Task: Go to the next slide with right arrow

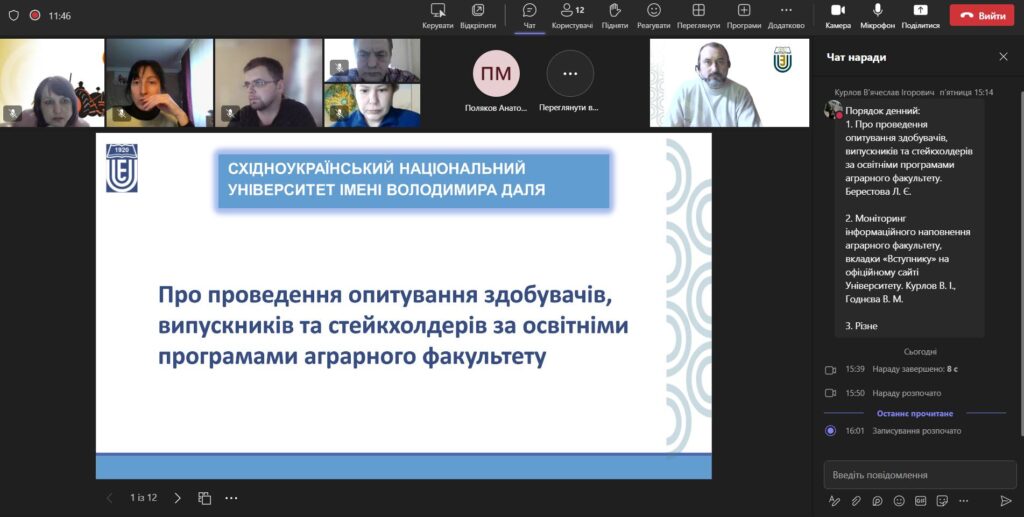Action: [178, 498]
